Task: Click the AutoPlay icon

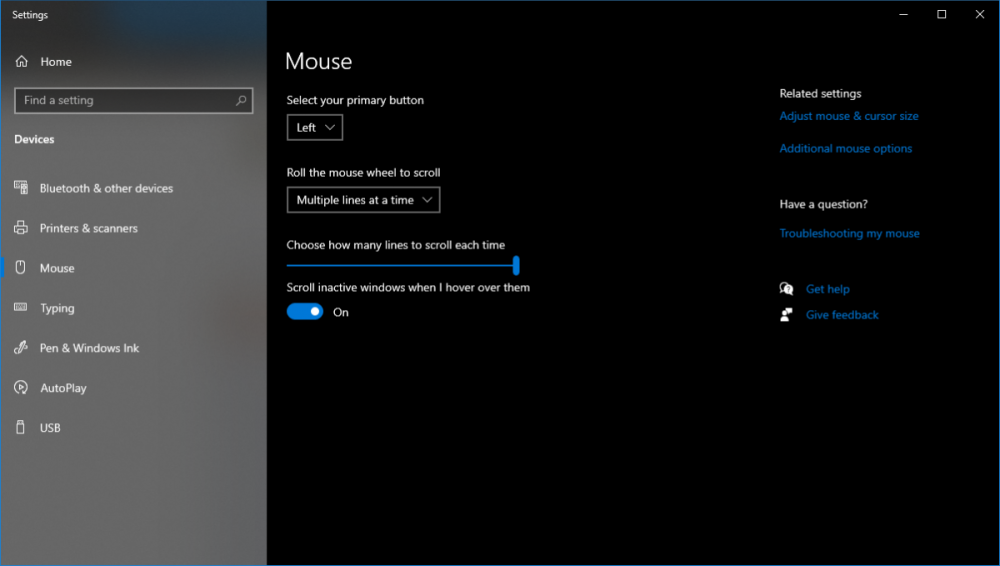Action: coord(21,388)
